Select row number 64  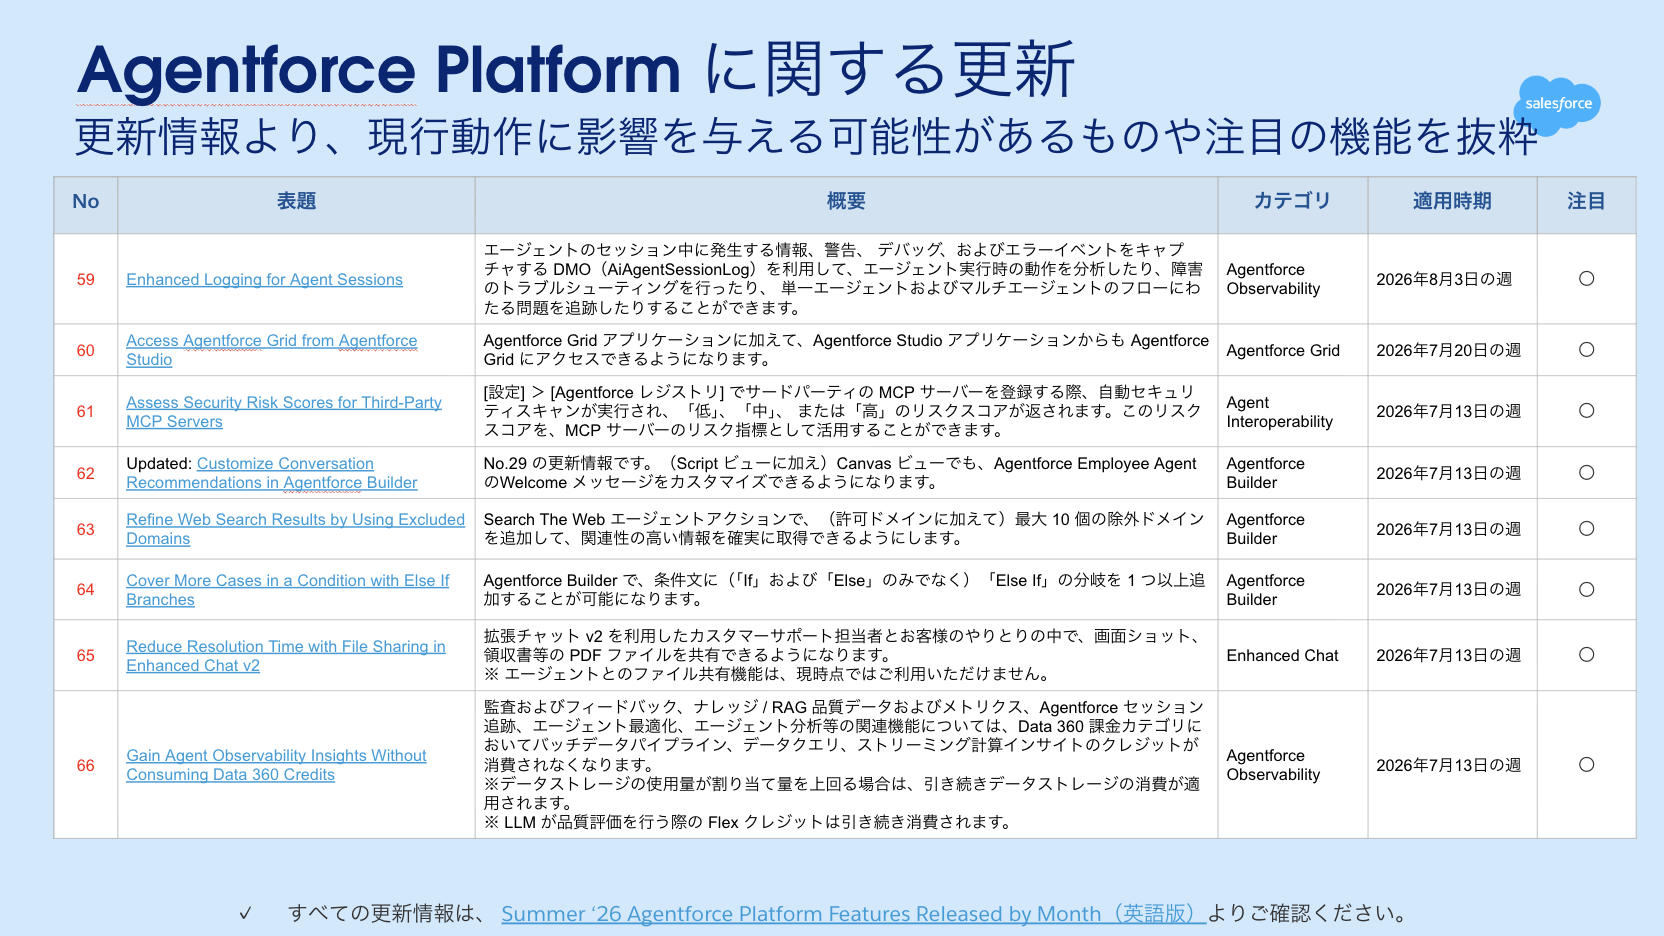tap(86, 590)
